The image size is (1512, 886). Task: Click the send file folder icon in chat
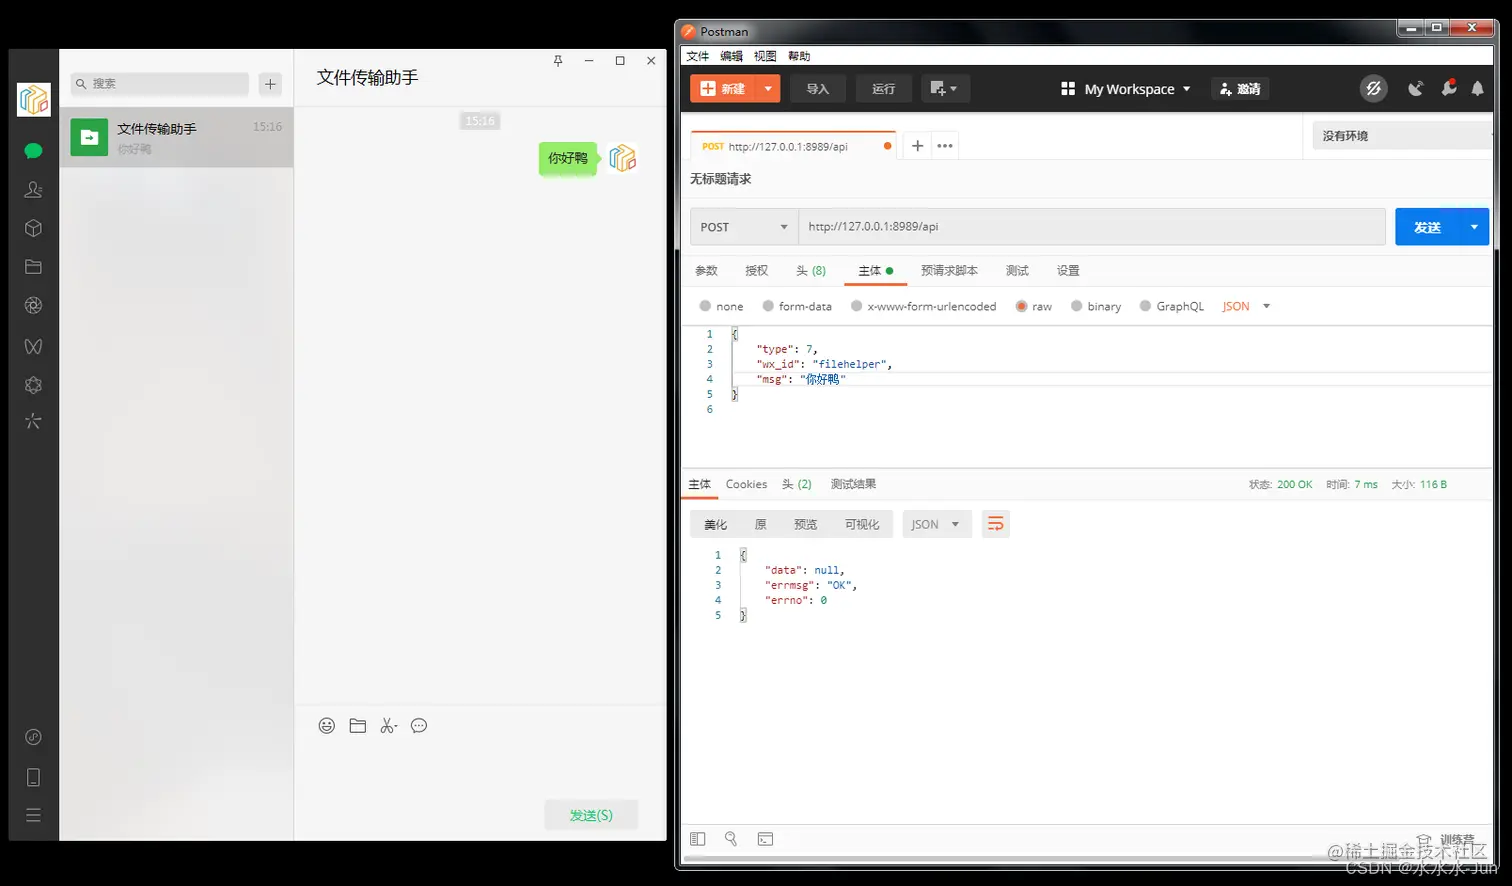pyautogui.click(x=357, y=726)
